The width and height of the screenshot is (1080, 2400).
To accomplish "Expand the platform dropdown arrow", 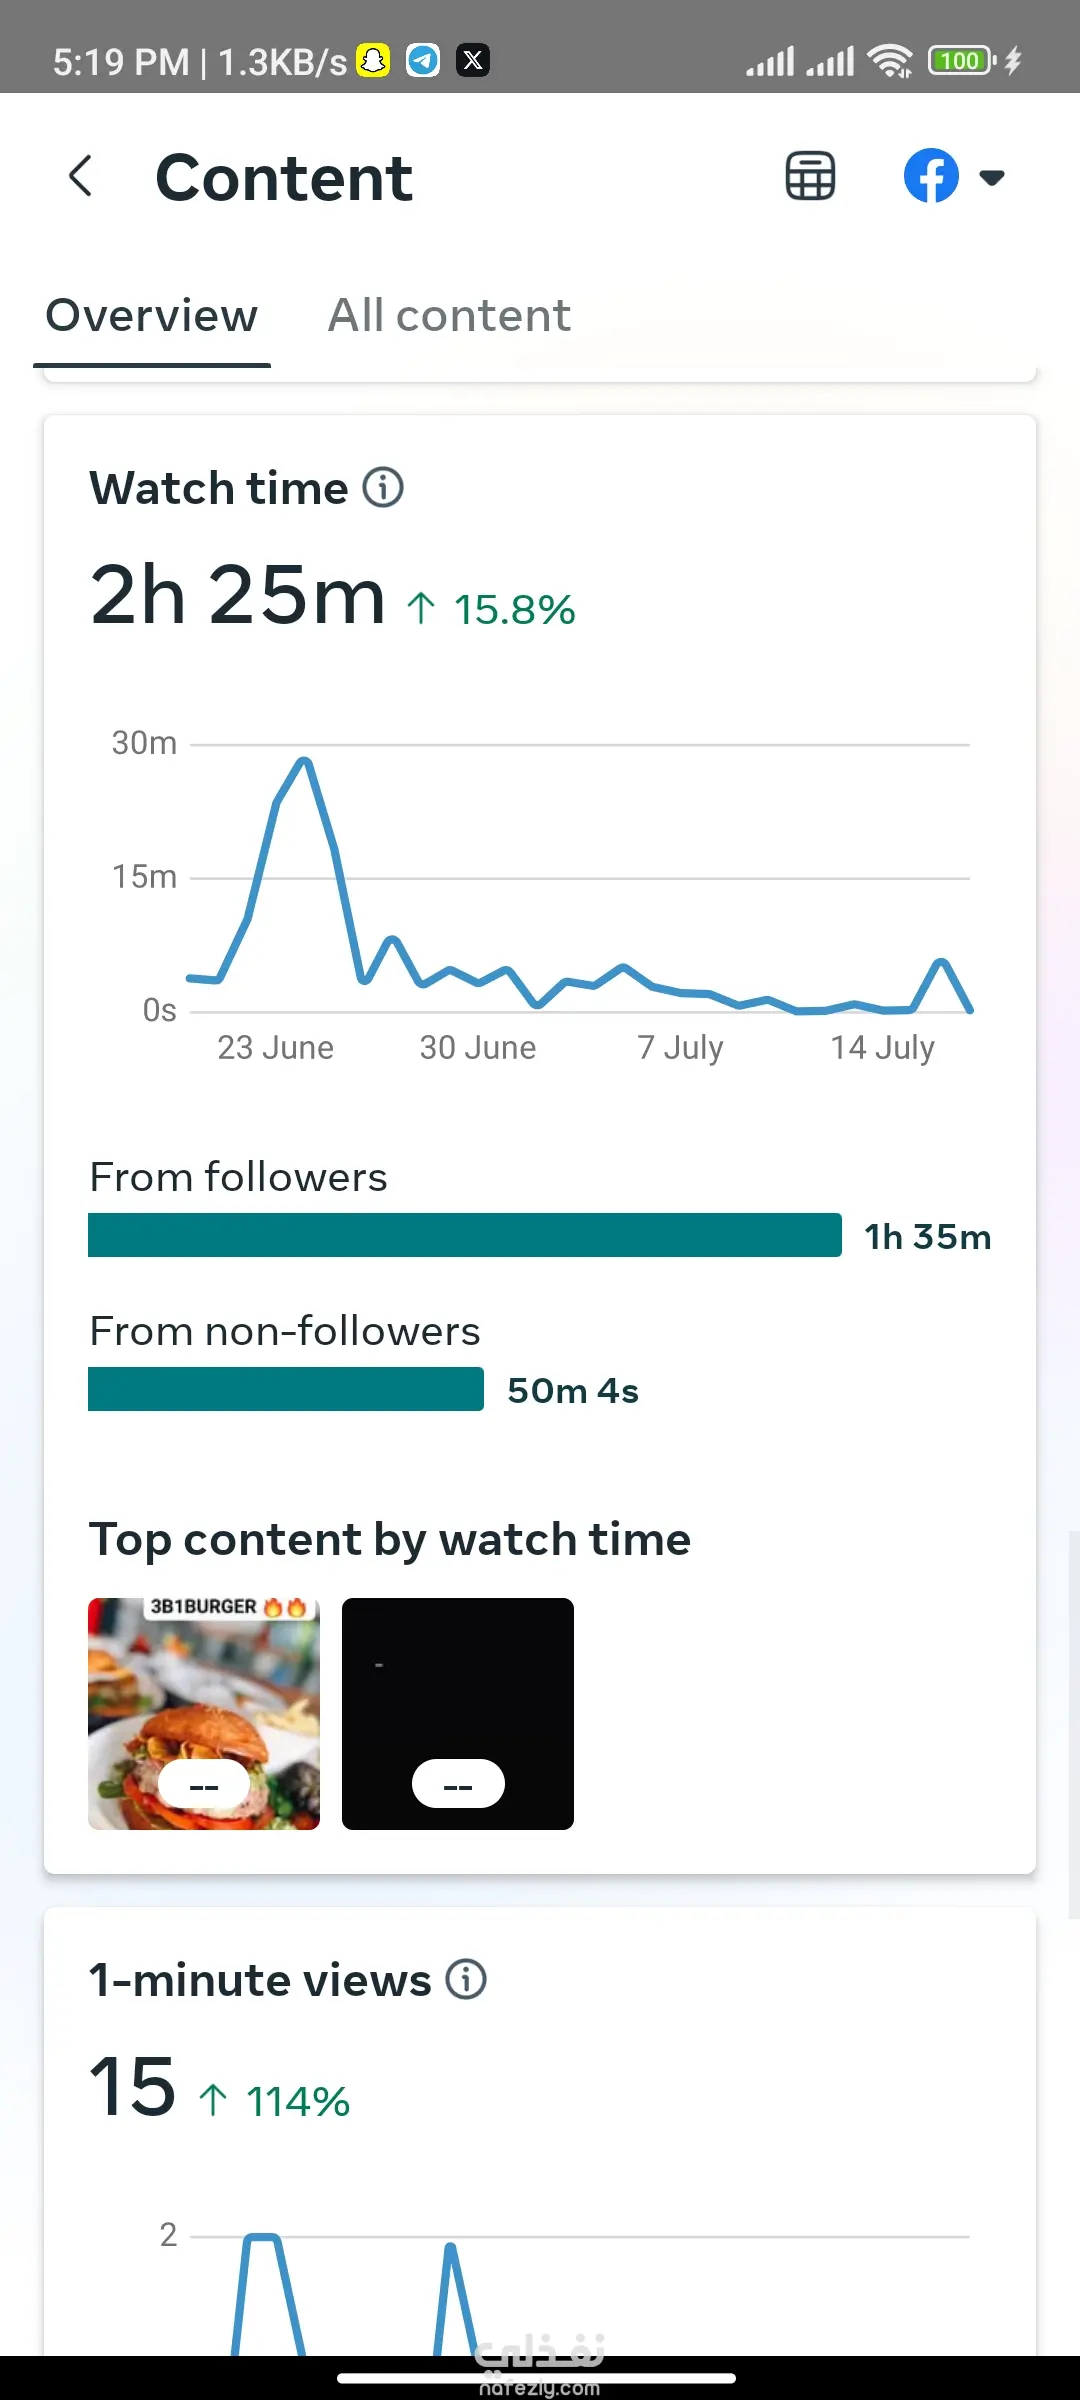I will pos(992,178).
